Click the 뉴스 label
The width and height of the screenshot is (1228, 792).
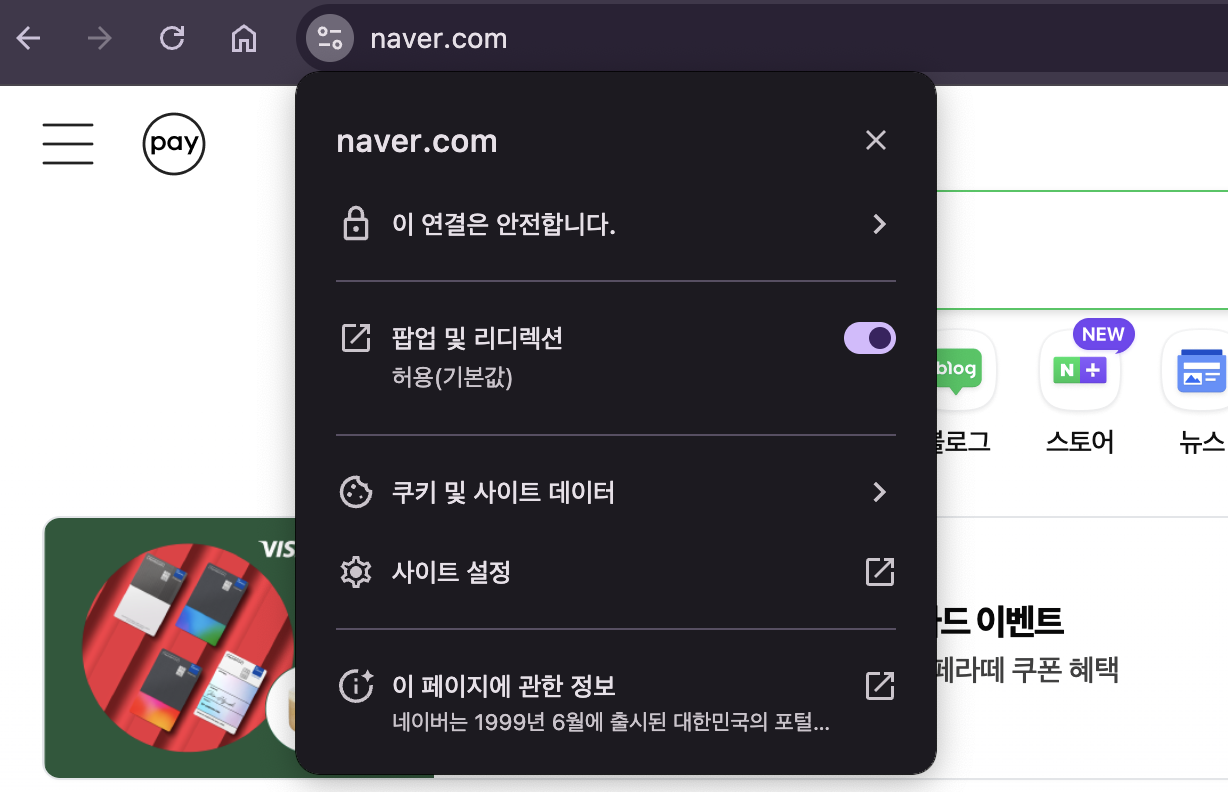tap(1202, 442)
